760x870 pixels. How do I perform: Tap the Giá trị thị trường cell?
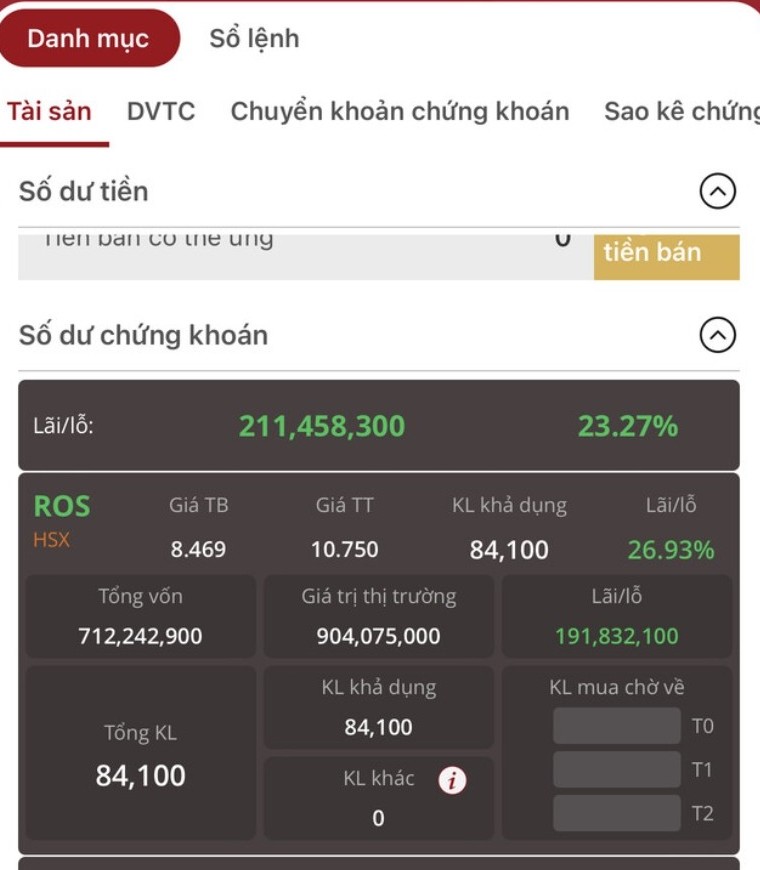pyautogui.click(x=378, y=616)
